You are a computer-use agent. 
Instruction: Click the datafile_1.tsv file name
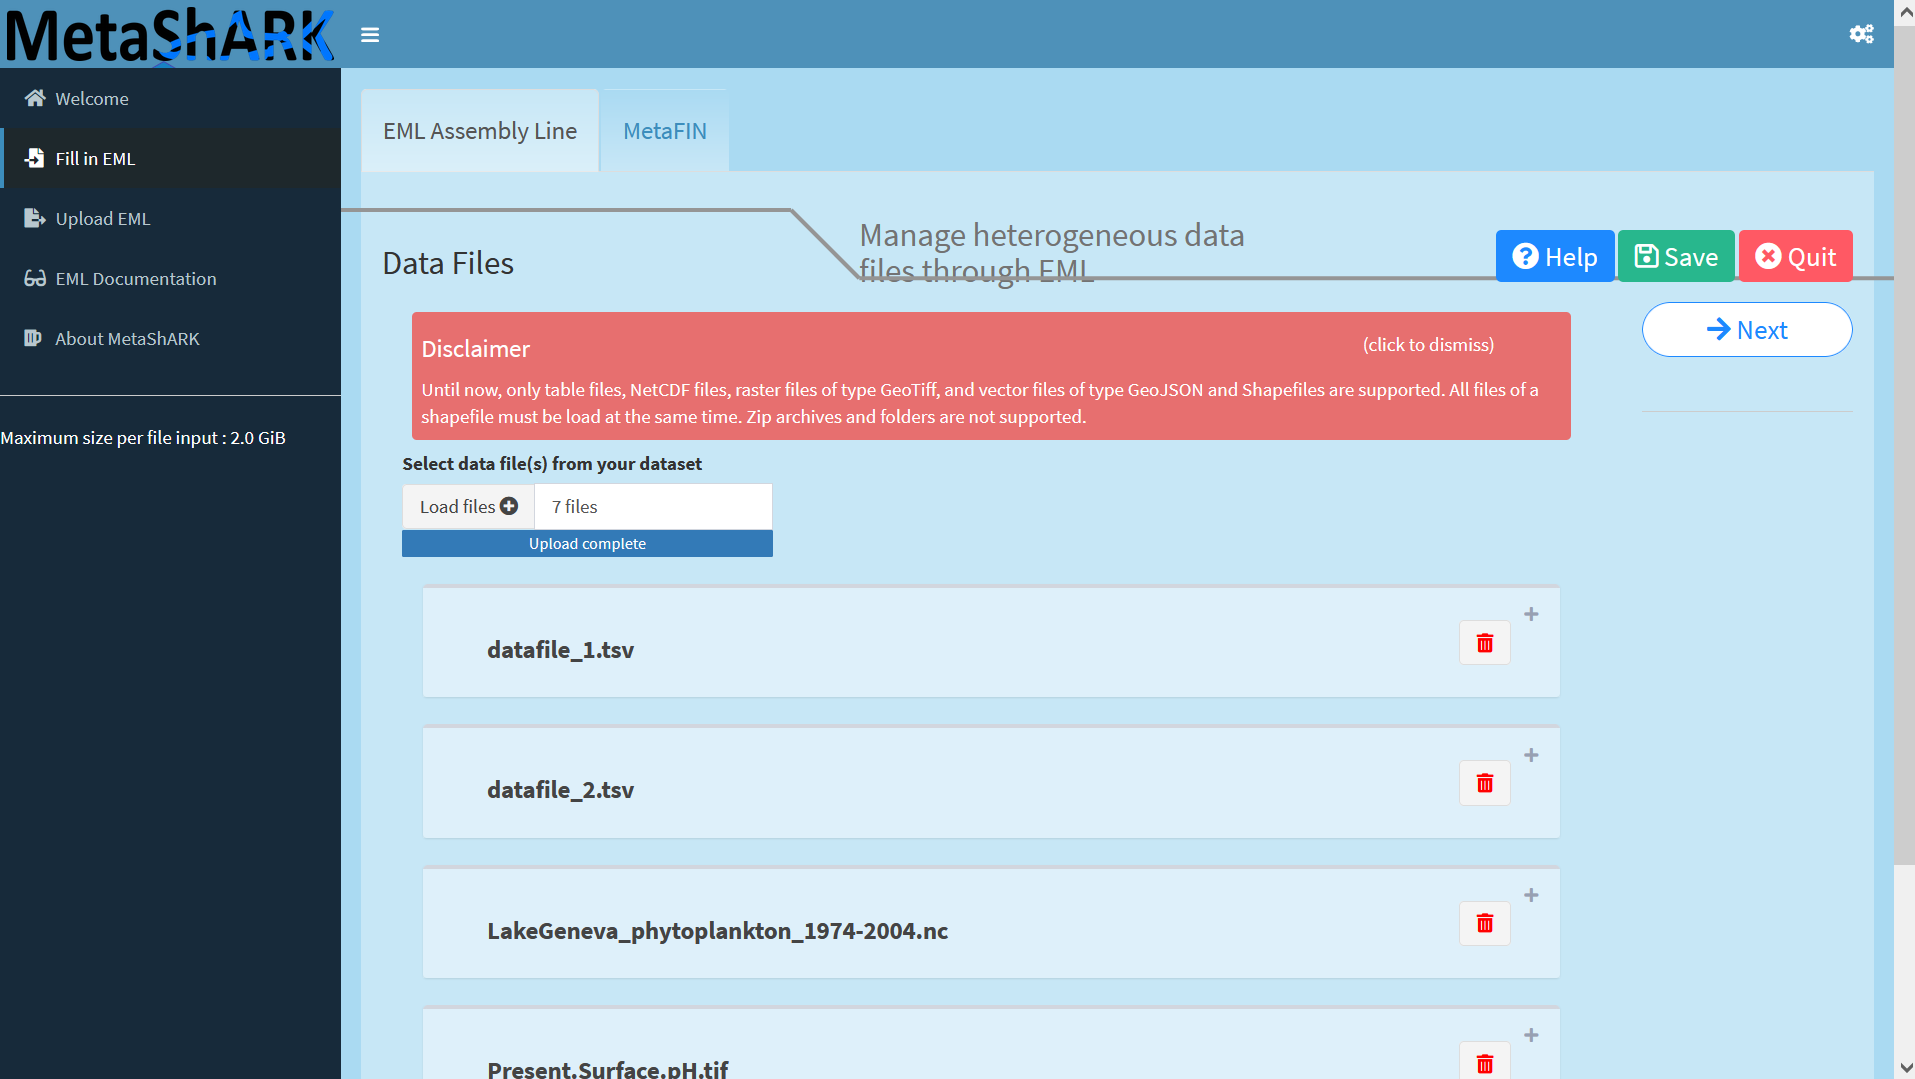click(x=560, y=650)
